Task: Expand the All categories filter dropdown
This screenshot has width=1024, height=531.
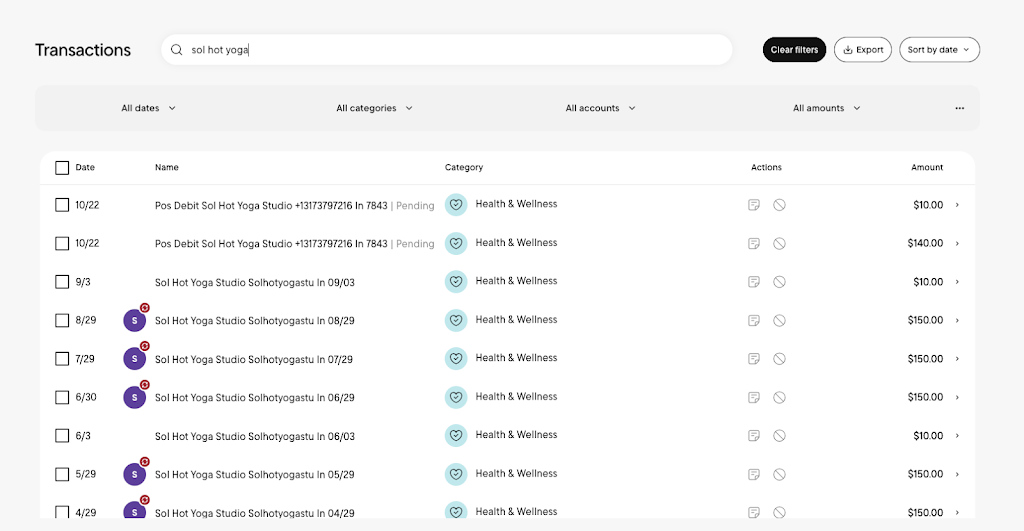Action: (x=374, y=108)
